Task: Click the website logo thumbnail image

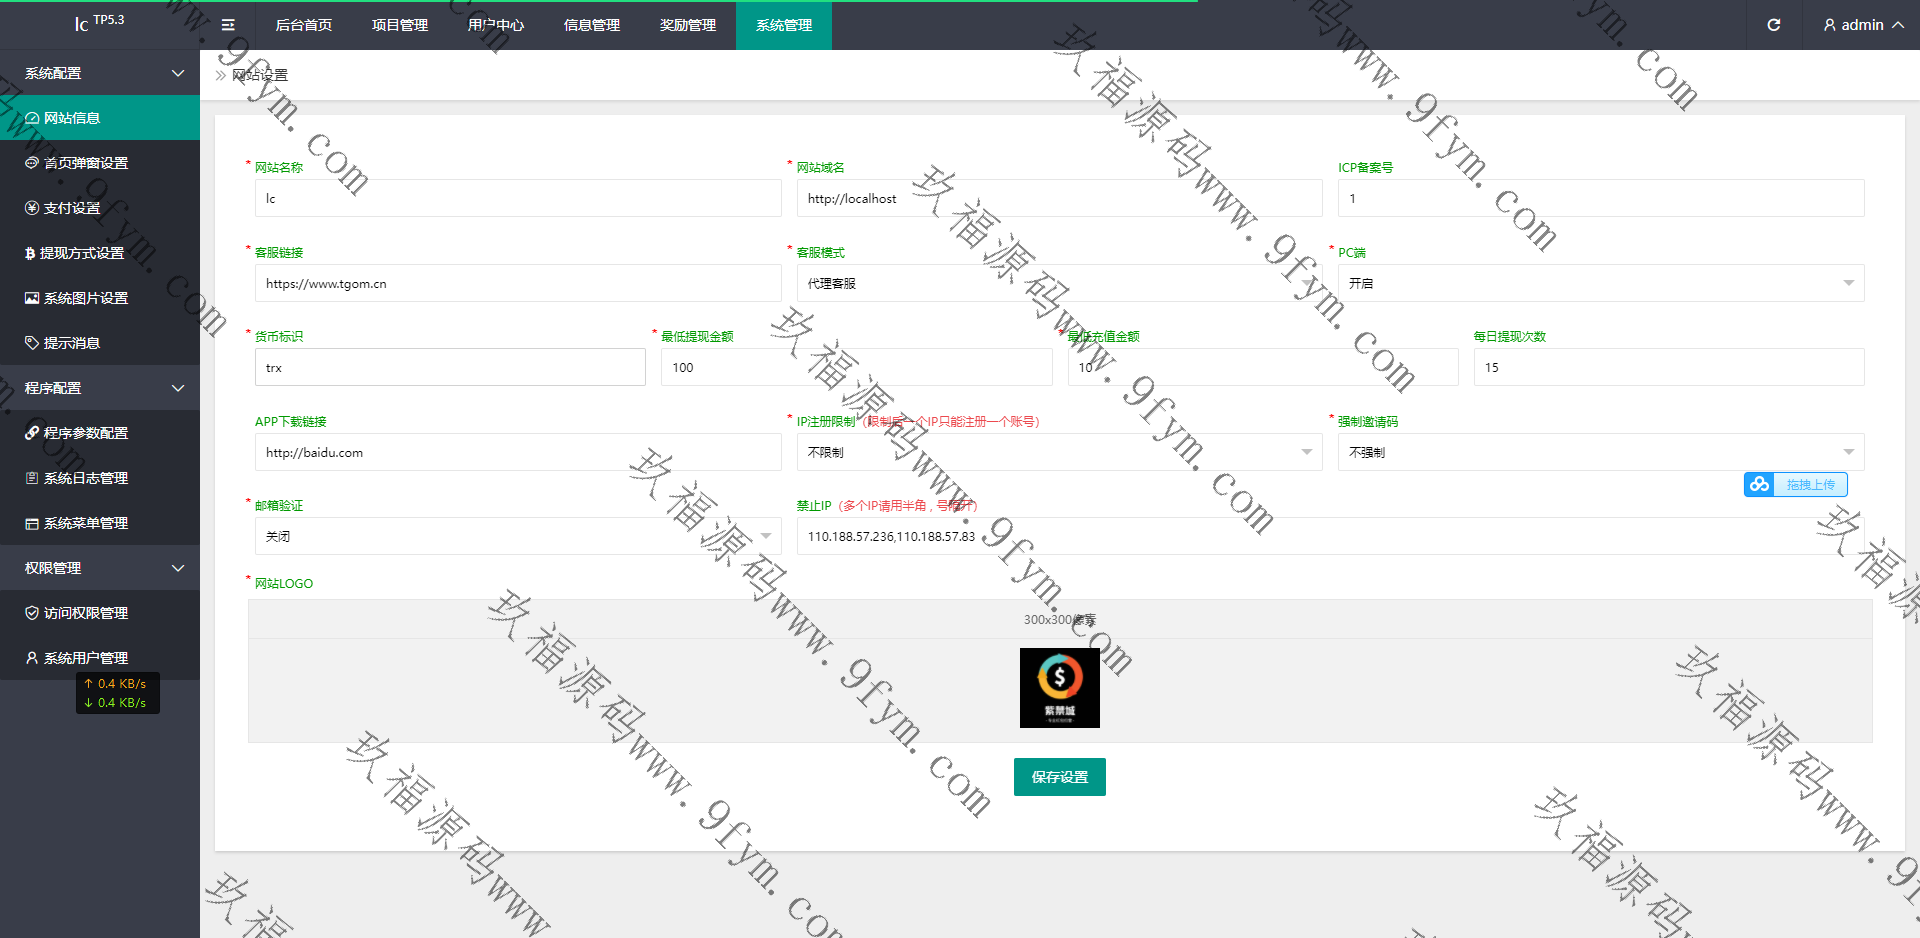Action: (1059, 688)
